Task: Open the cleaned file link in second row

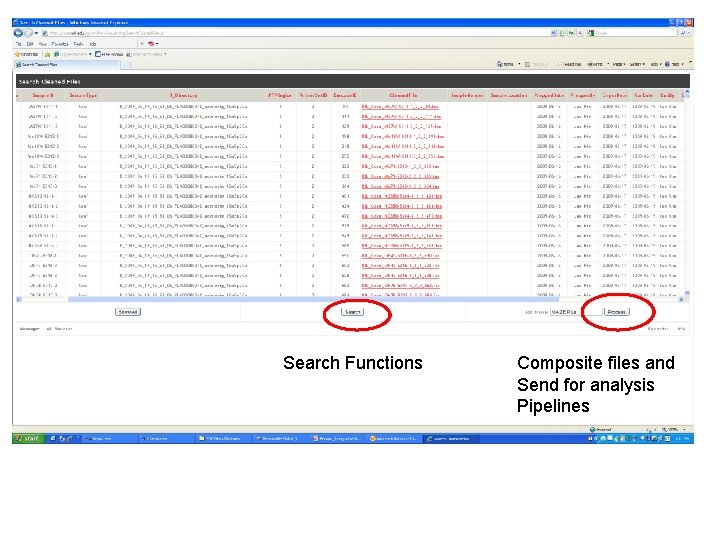Action: pyautogui.click(x=401, y=117)
